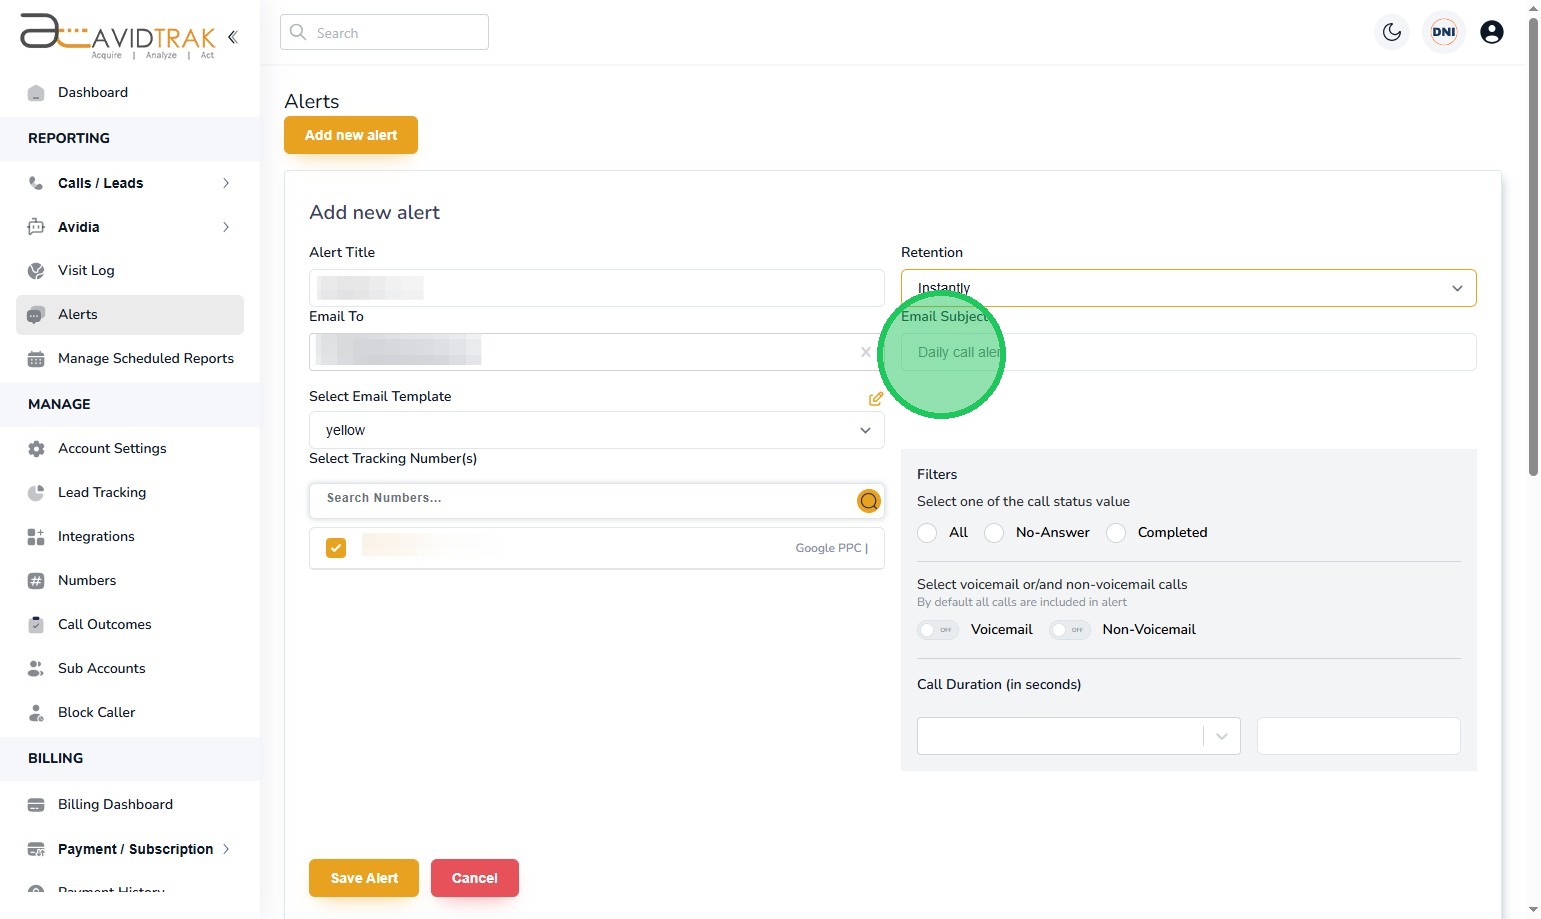The height and width of the screenshot is (919, 1541).
Task: Go to Call Outcomes in sidebar
Action: click(x=104, y=624)
